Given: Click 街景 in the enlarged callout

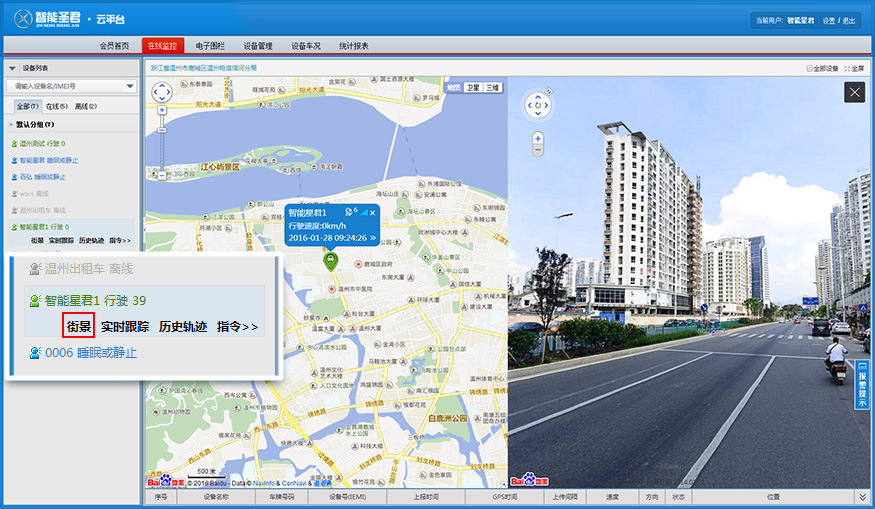Looking at the screenshot, I should pyautogui.click(x=79, y=326).
